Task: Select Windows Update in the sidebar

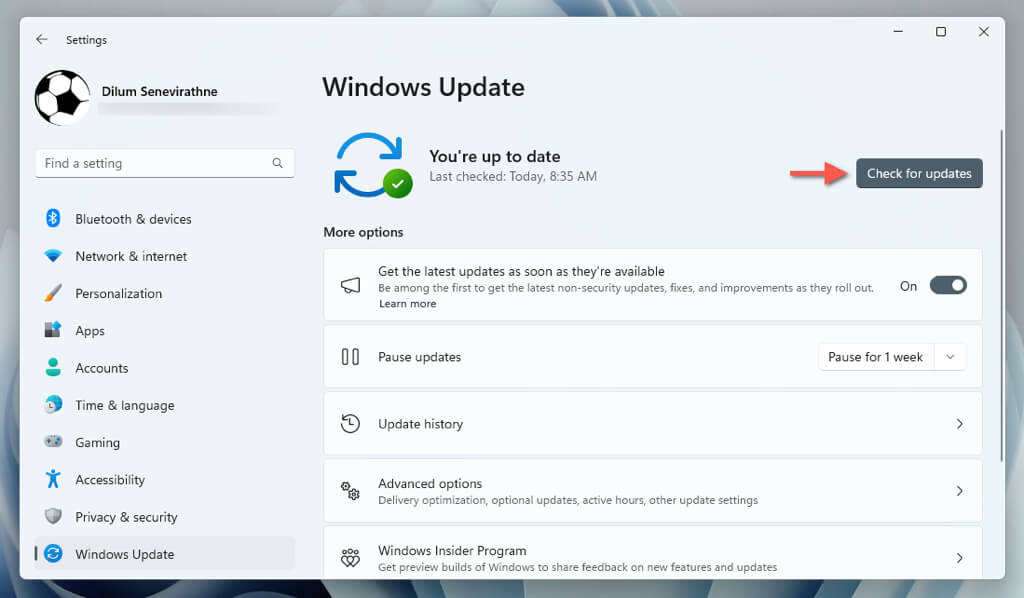Action: 165,554
